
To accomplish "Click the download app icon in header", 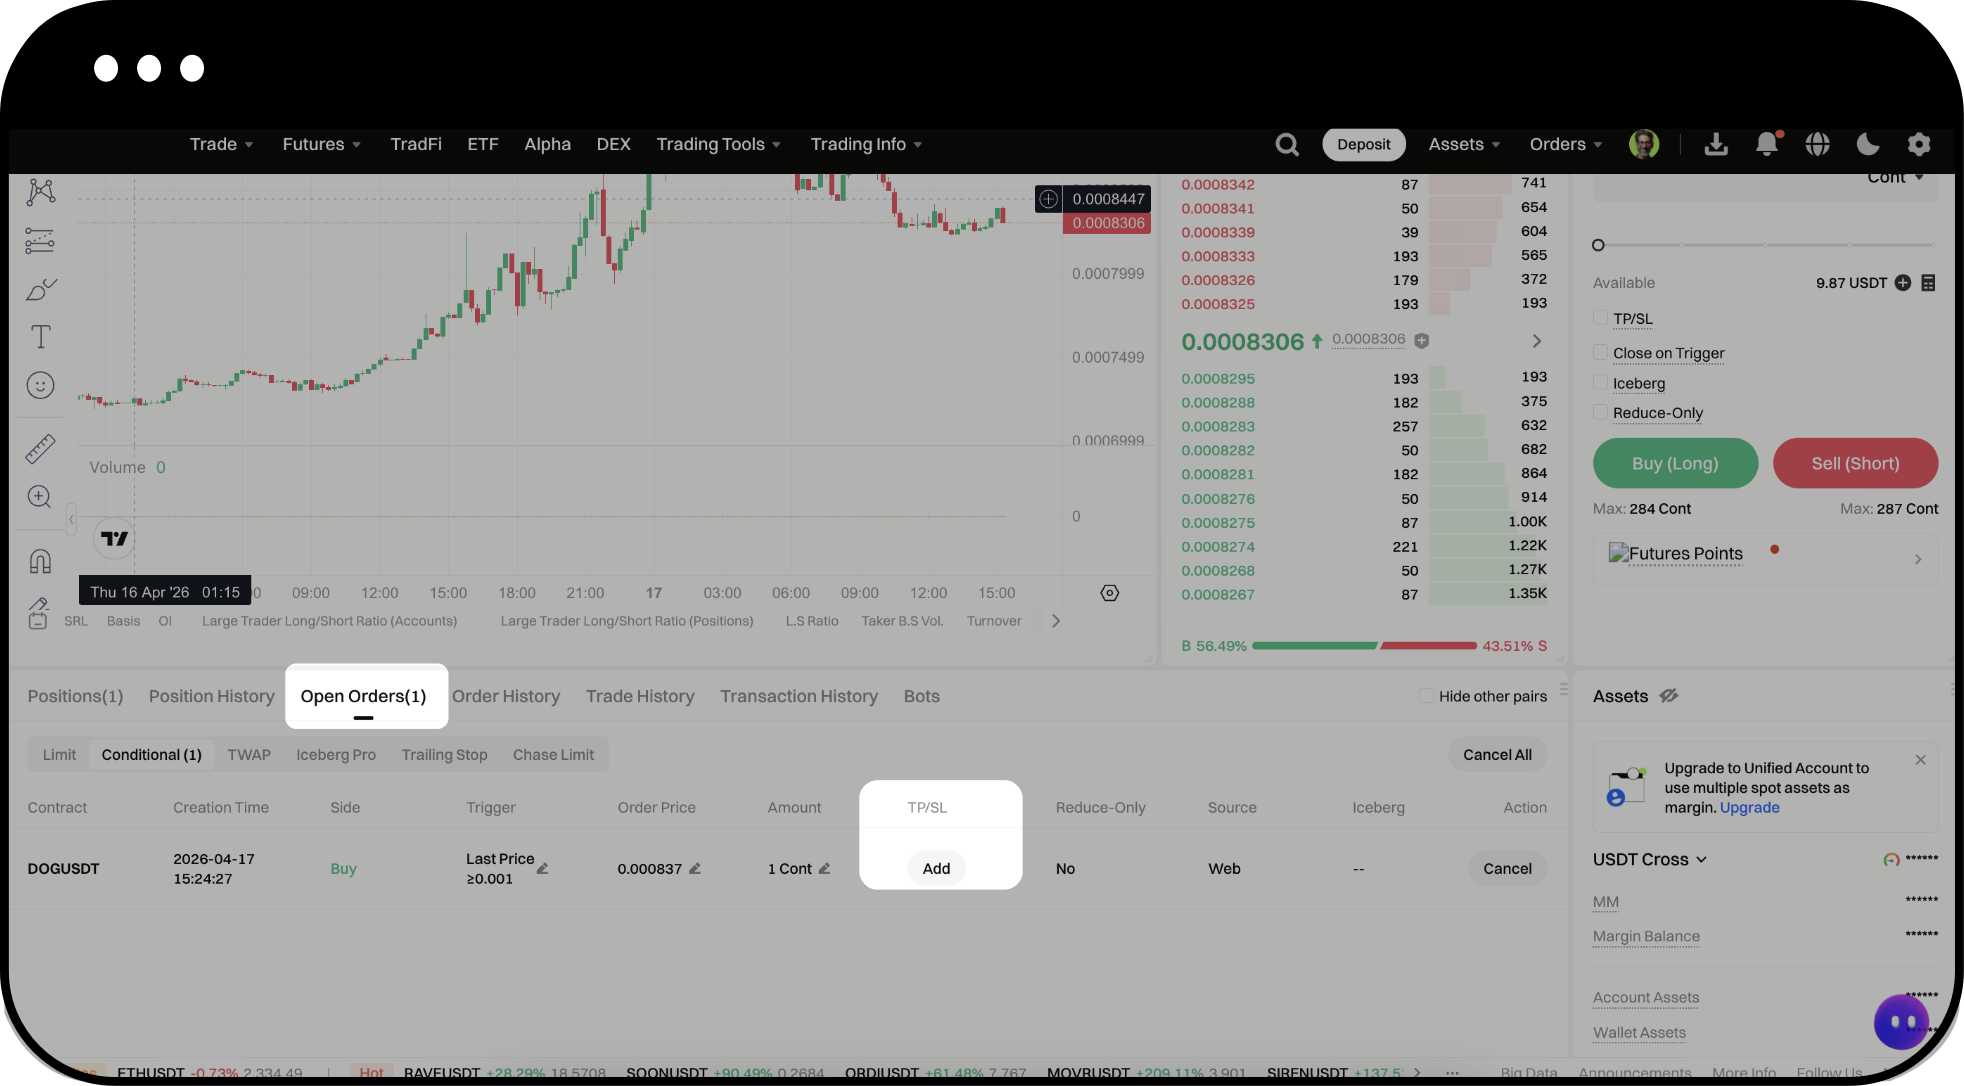I will (1716, 144).
